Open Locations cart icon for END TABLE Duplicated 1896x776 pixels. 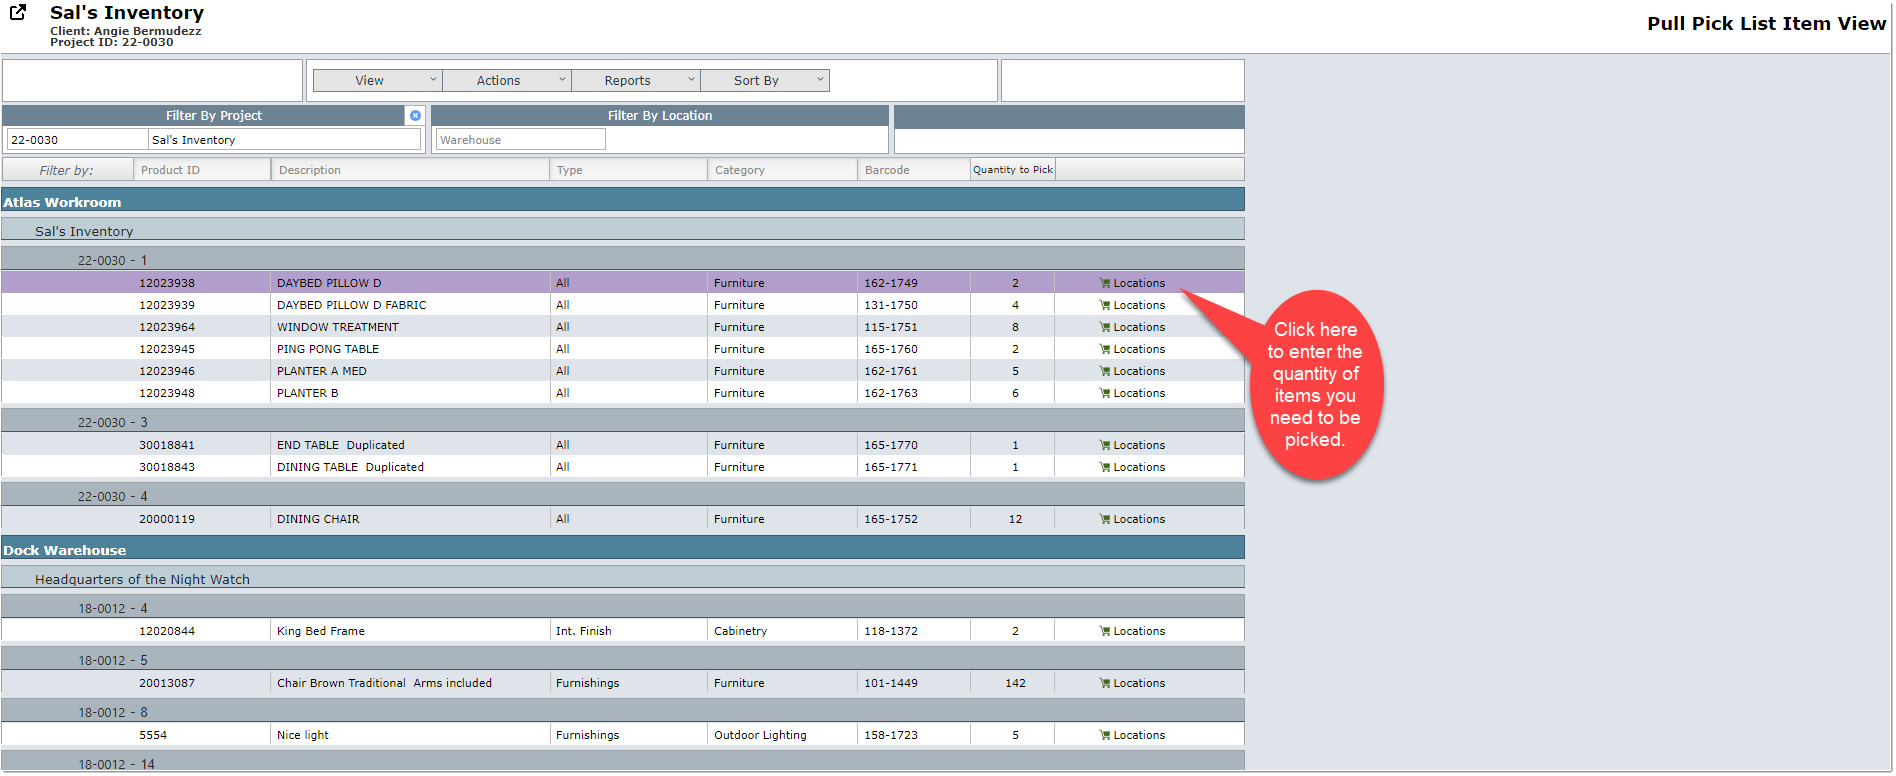(1105, 445)
